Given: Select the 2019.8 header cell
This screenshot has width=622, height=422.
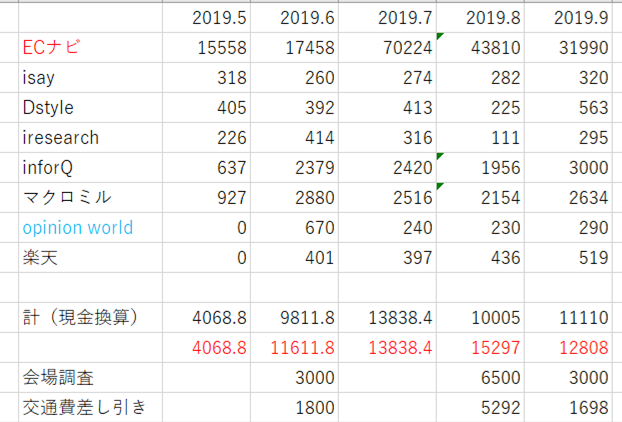Looking at the screenshot, I should [480, 18].
